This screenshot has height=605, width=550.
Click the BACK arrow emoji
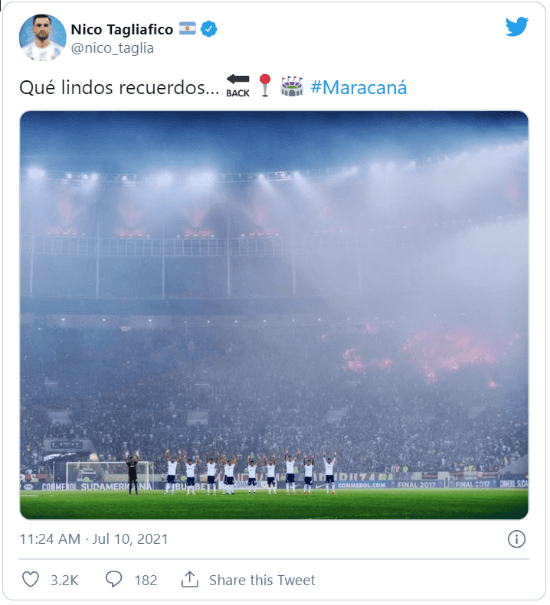[x=238, y=86]
